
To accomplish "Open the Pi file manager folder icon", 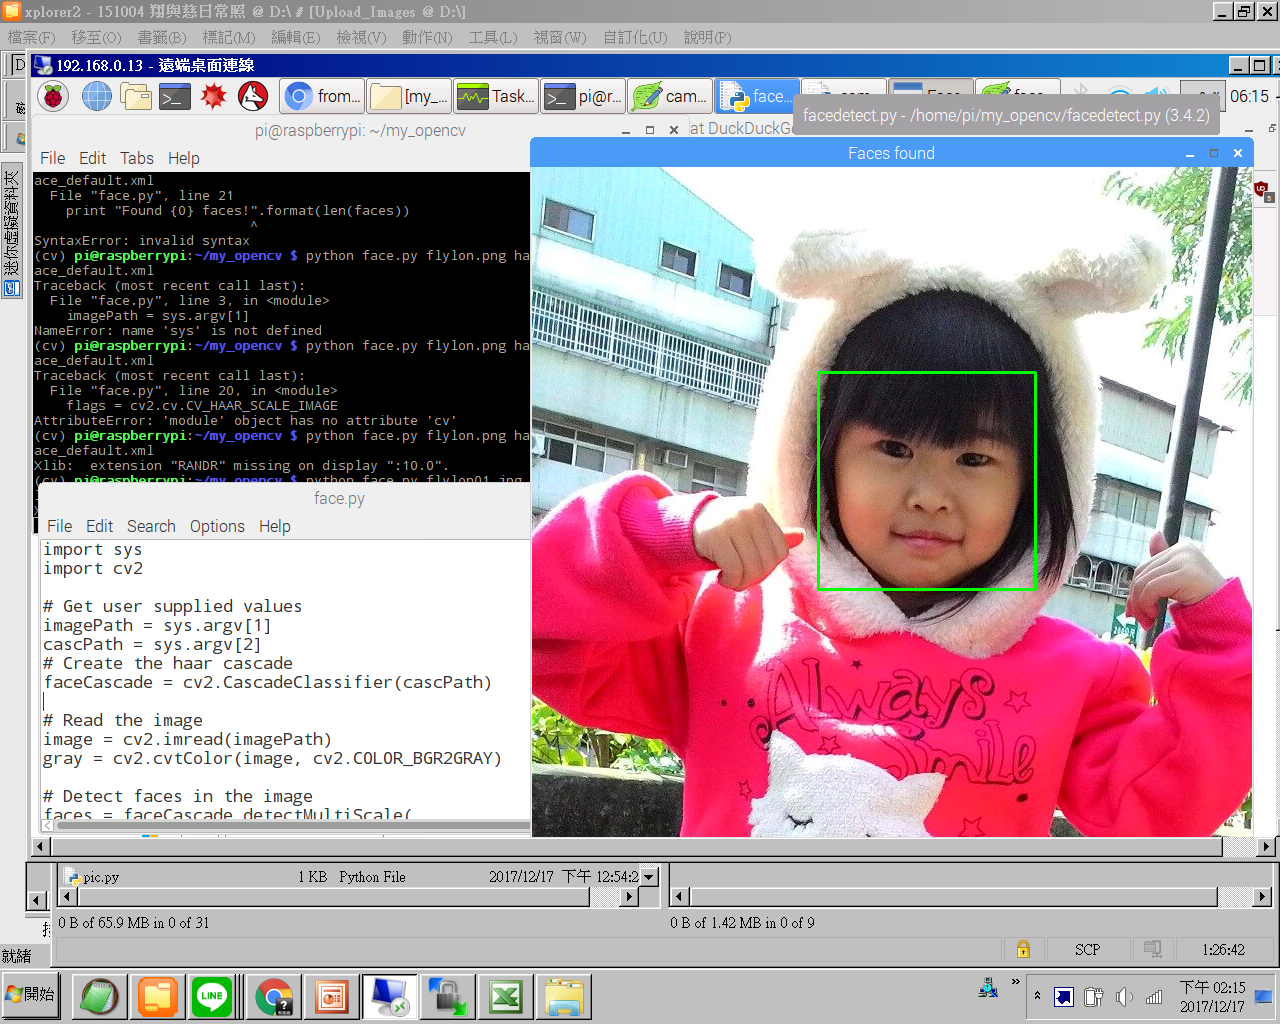I will [x=136, y=97].
